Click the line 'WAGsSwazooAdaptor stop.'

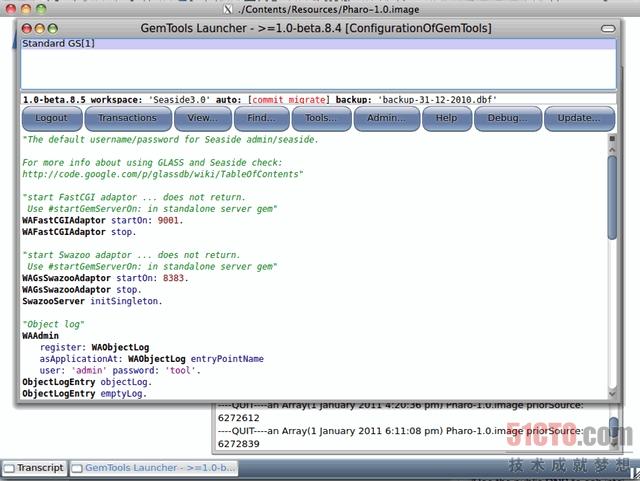point(82,289)
